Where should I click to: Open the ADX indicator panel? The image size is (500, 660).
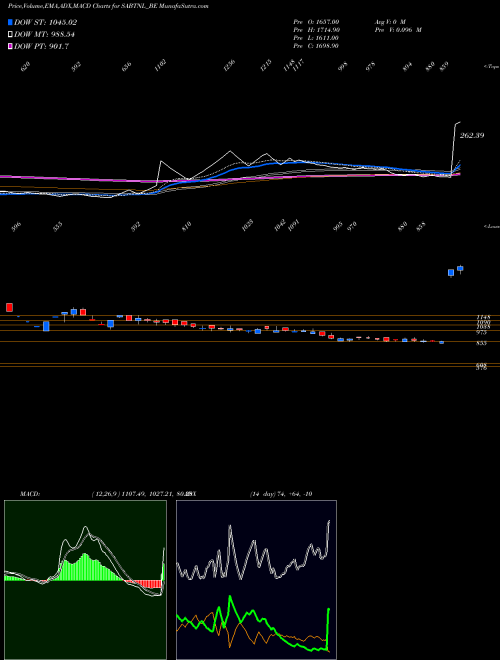coord(256,580)
